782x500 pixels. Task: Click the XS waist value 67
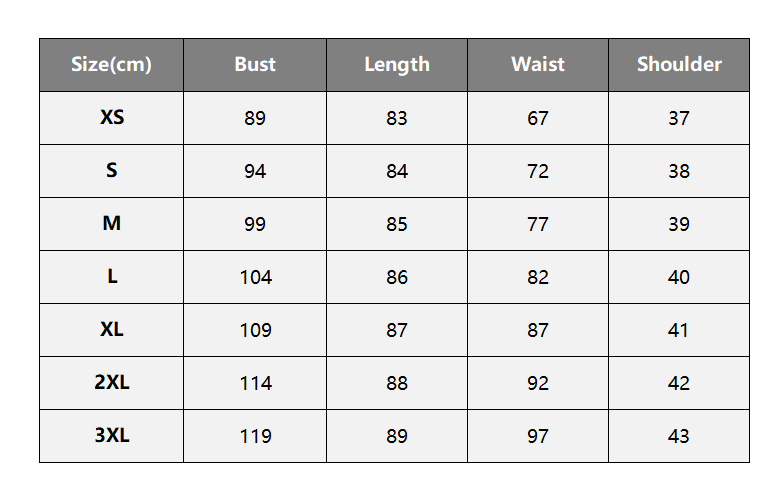(x=538, y=119)
